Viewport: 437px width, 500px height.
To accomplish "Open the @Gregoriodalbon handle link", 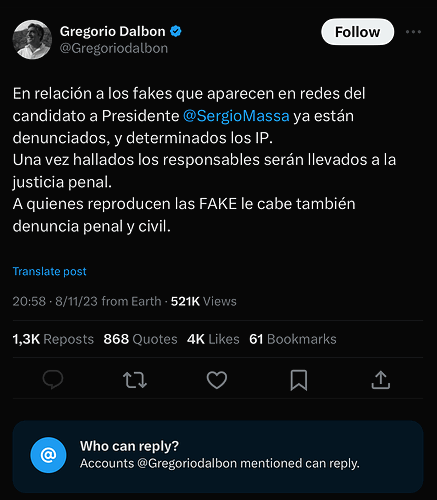I will pos(114,48).
